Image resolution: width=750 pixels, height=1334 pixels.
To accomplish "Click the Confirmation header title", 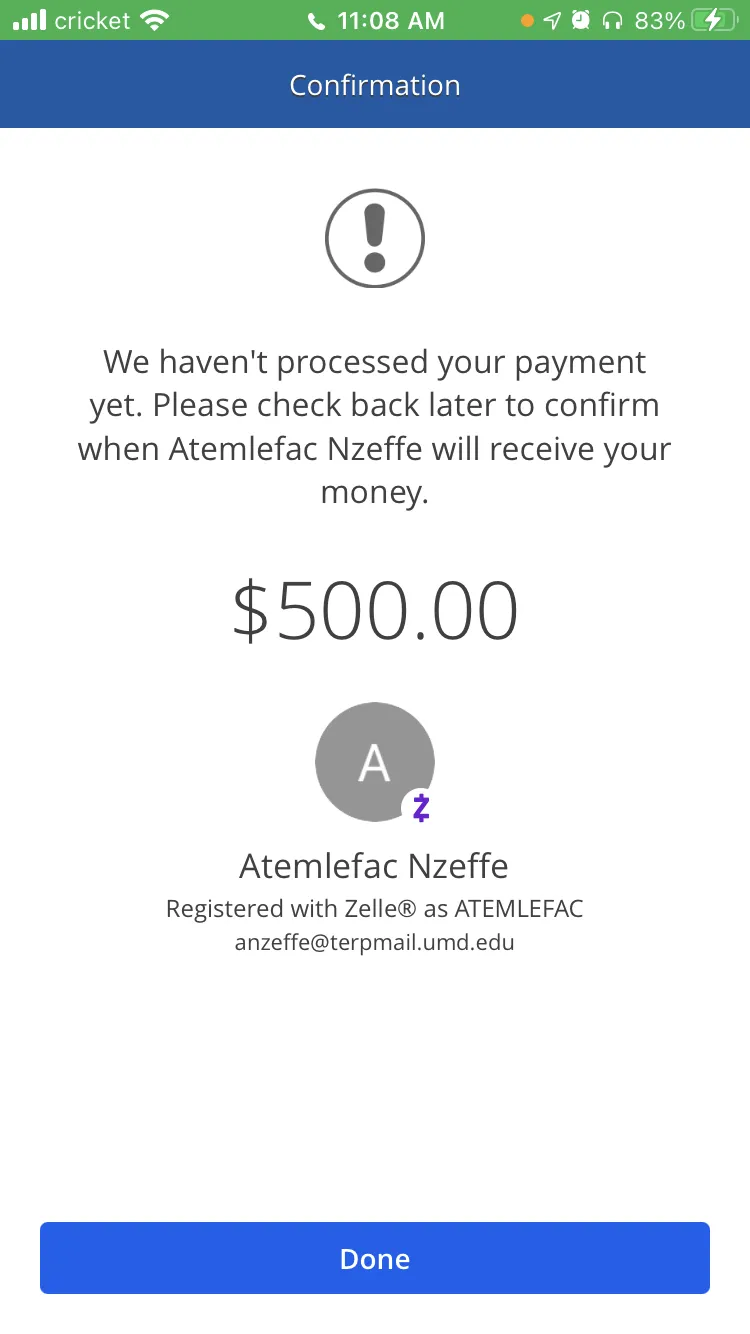I will (x=375, y=85).
